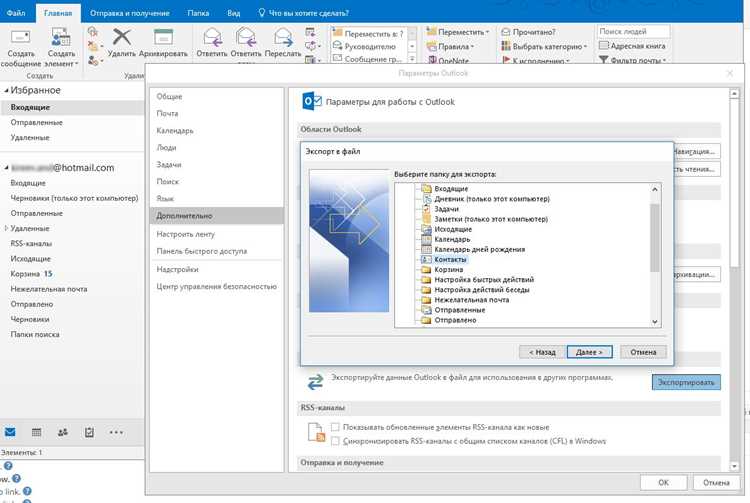Open the Главная ribbon tab

[58, 13]
